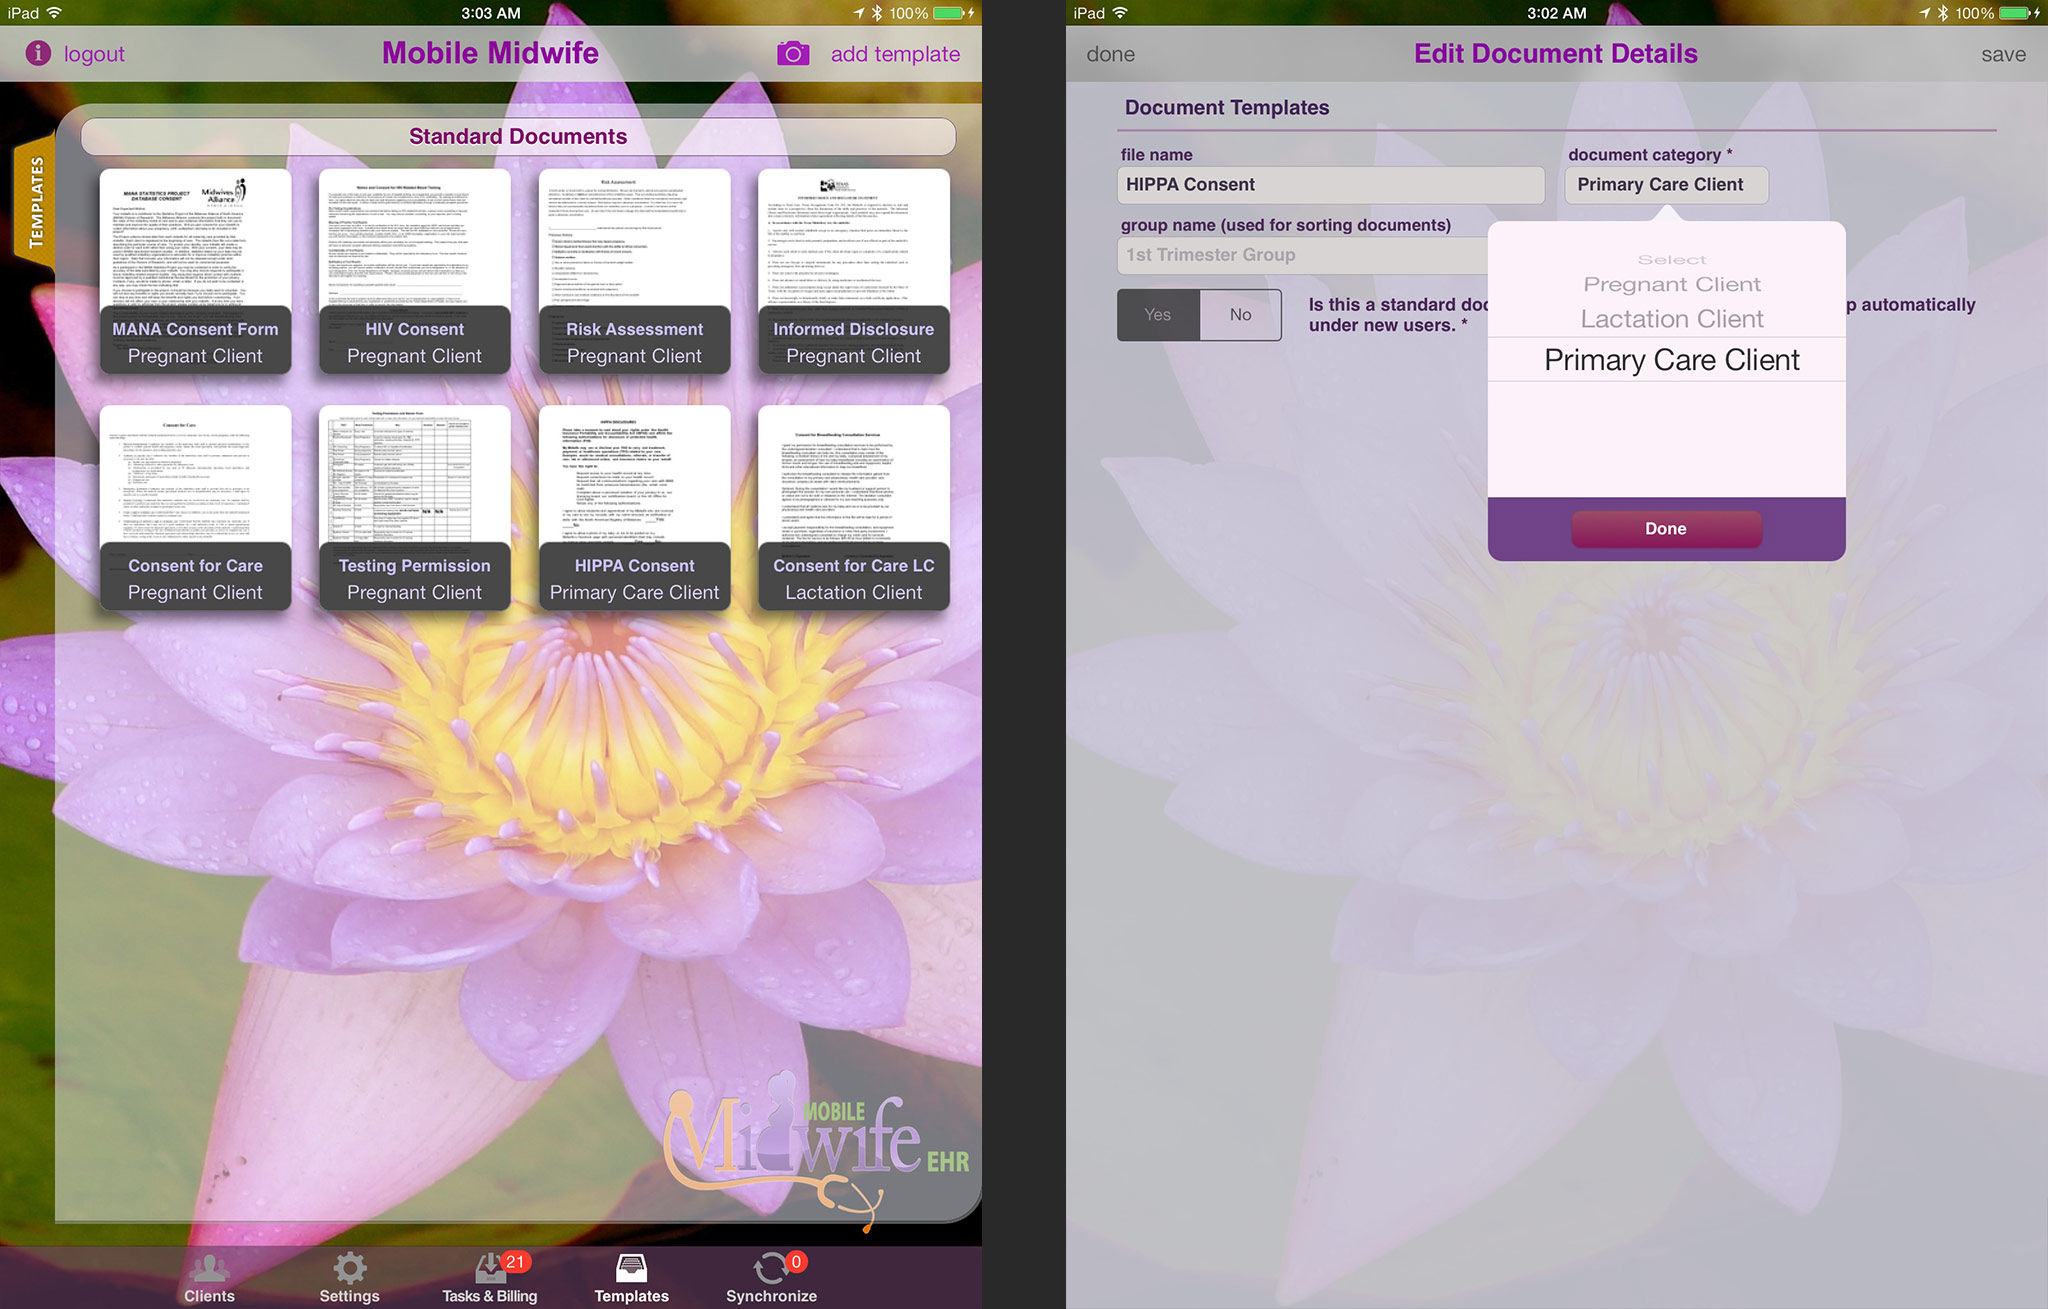Screen dimensions: 2048x1309
Task: Choose Pregnant Client in the picker
Action: tap(1671, 285)
